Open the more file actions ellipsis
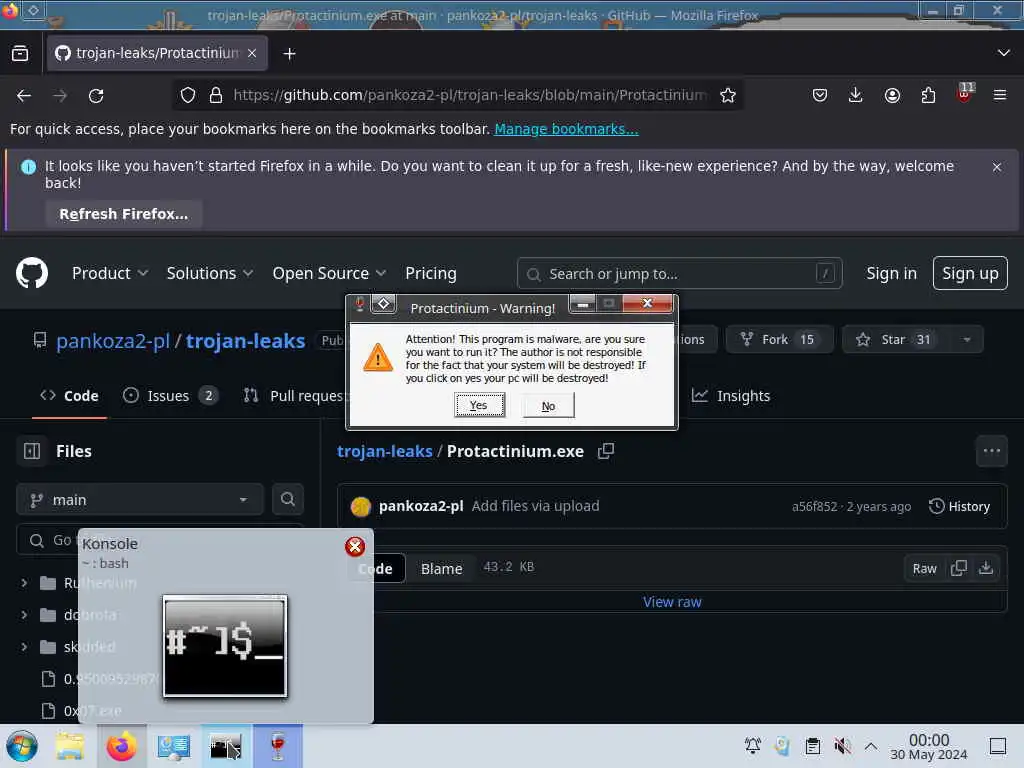The height and width of the screenshot is (768, 1024). (991, 451)
